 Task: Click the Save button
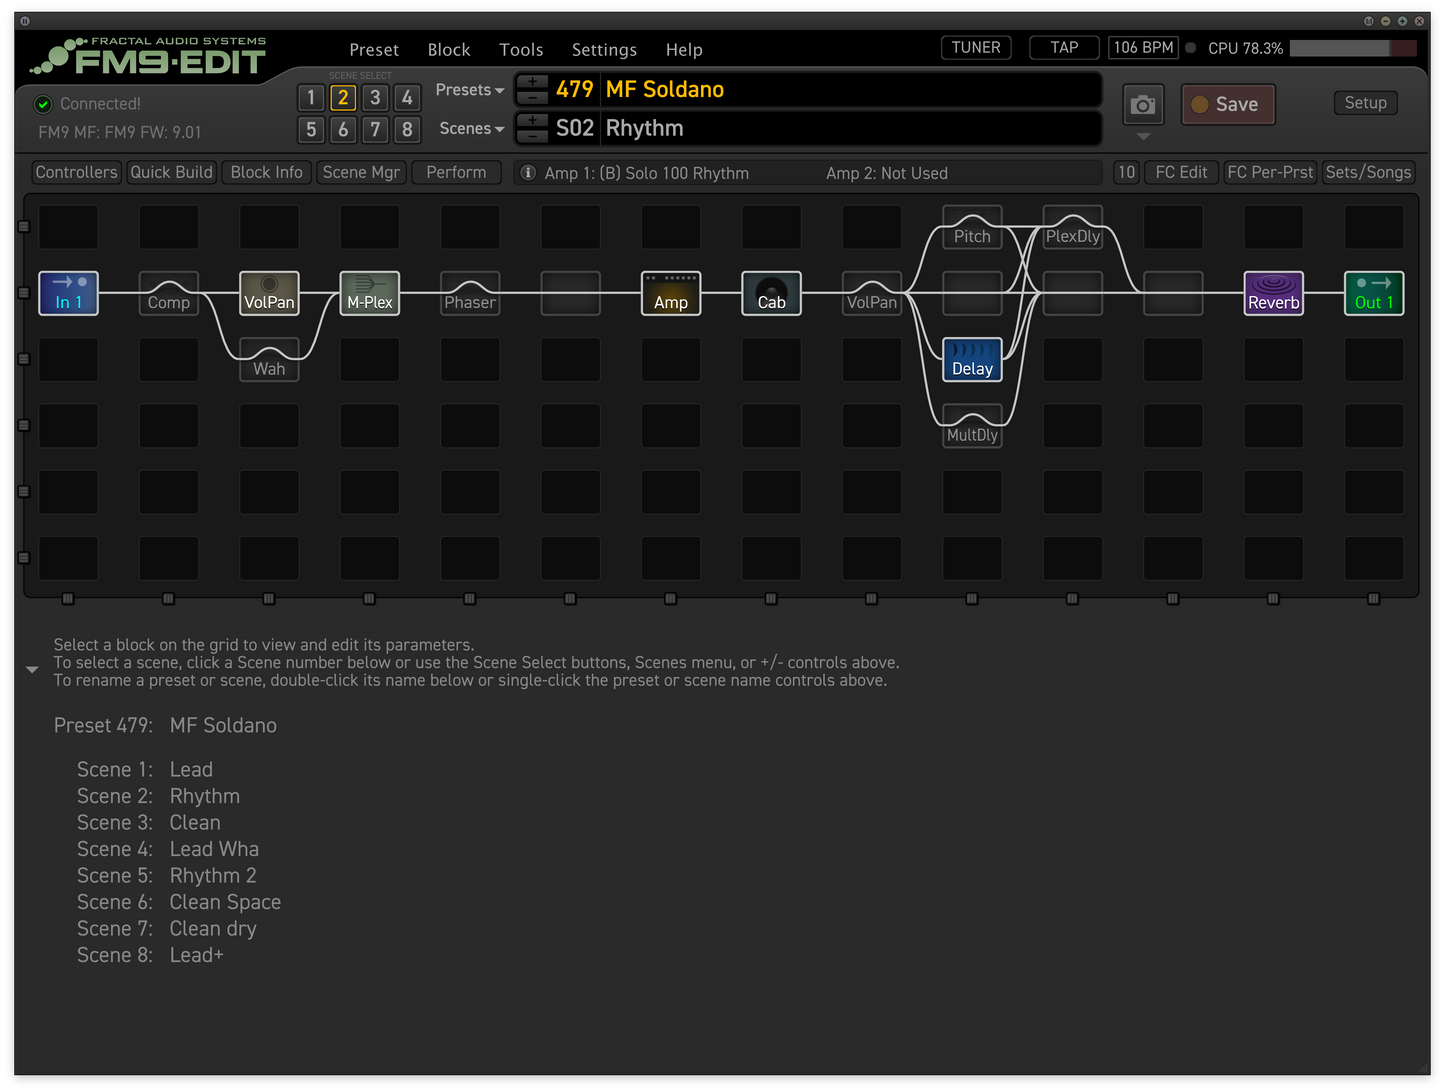1228,104
